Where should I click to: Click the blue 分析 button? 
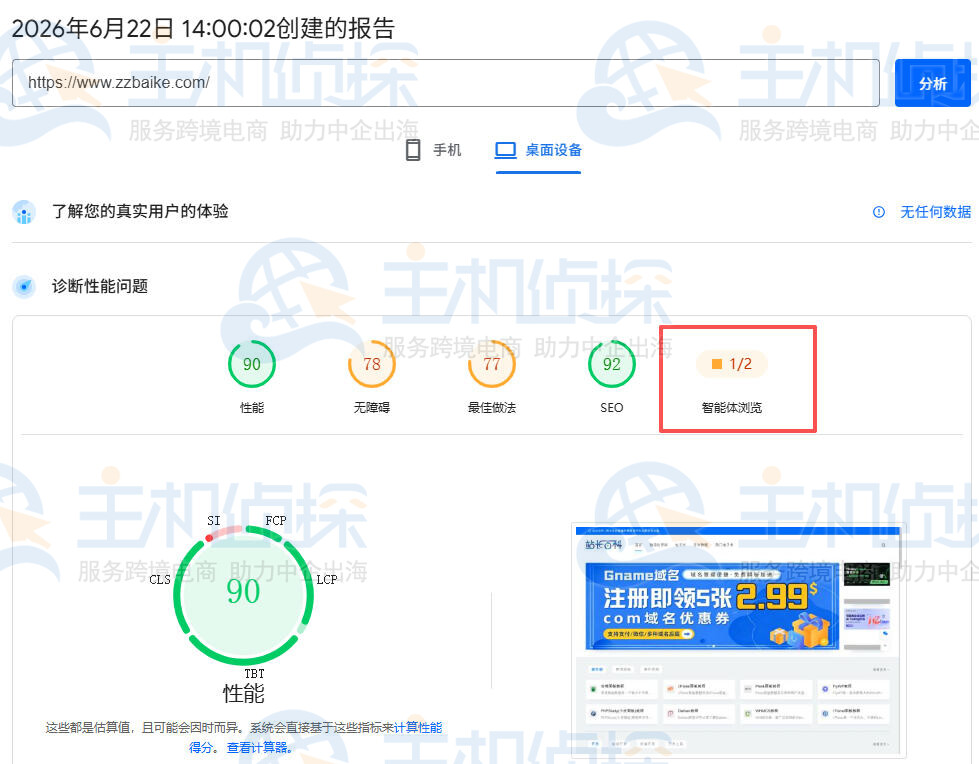[932, 83]
